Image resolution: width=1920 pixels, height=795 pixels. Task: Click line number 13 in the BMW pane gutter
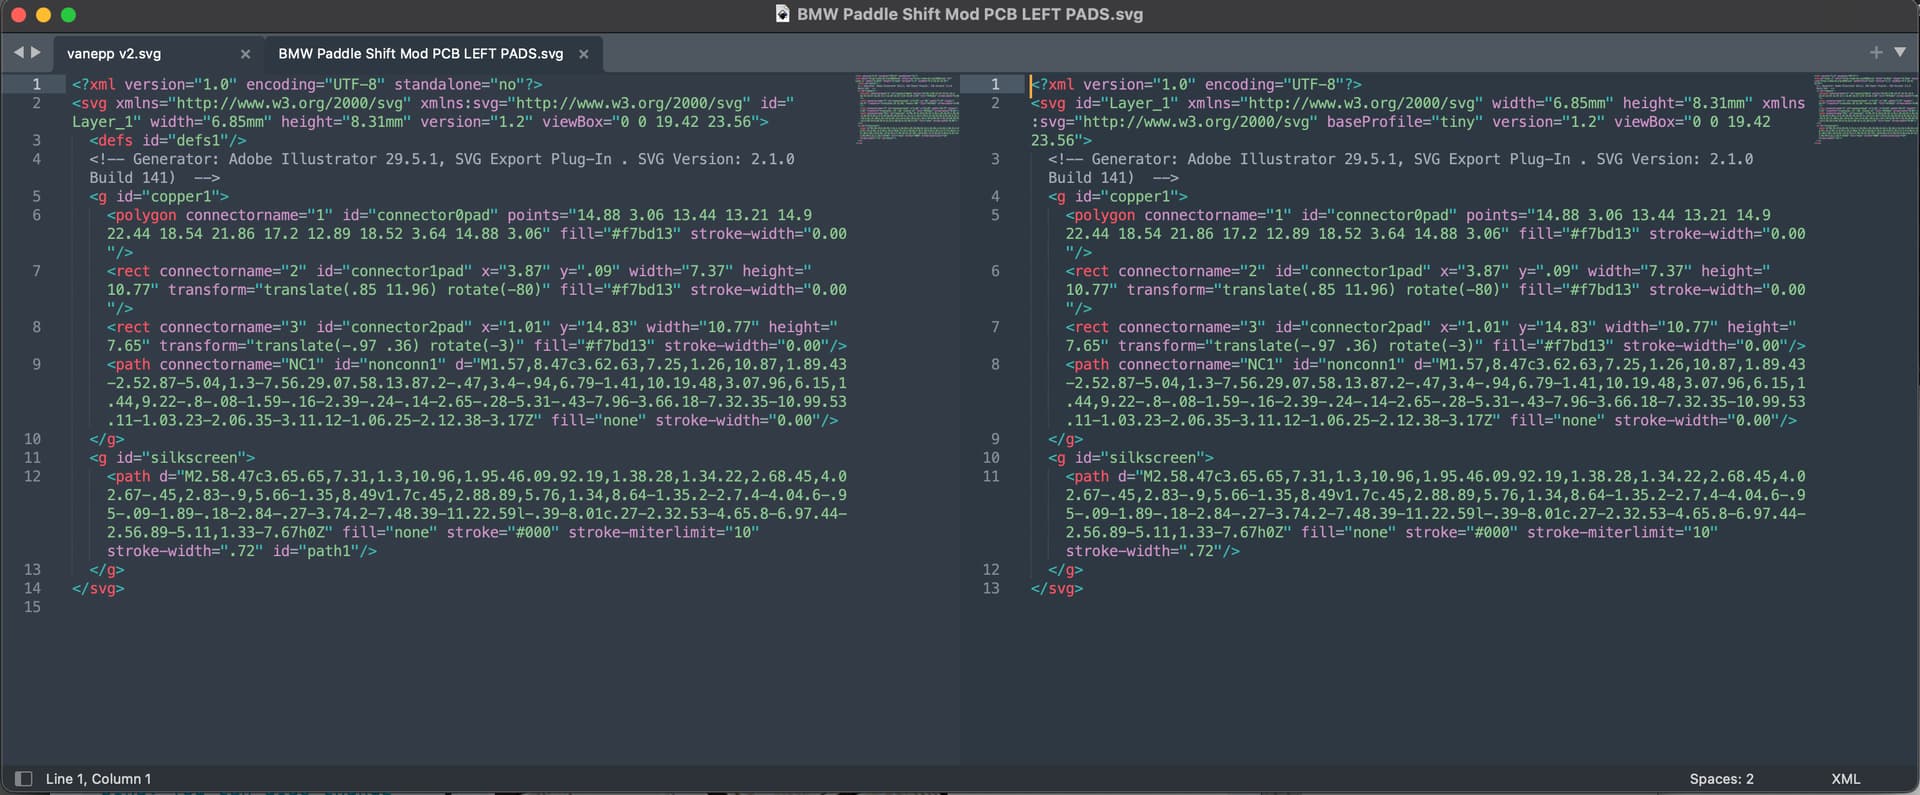(x=991, y=588)
